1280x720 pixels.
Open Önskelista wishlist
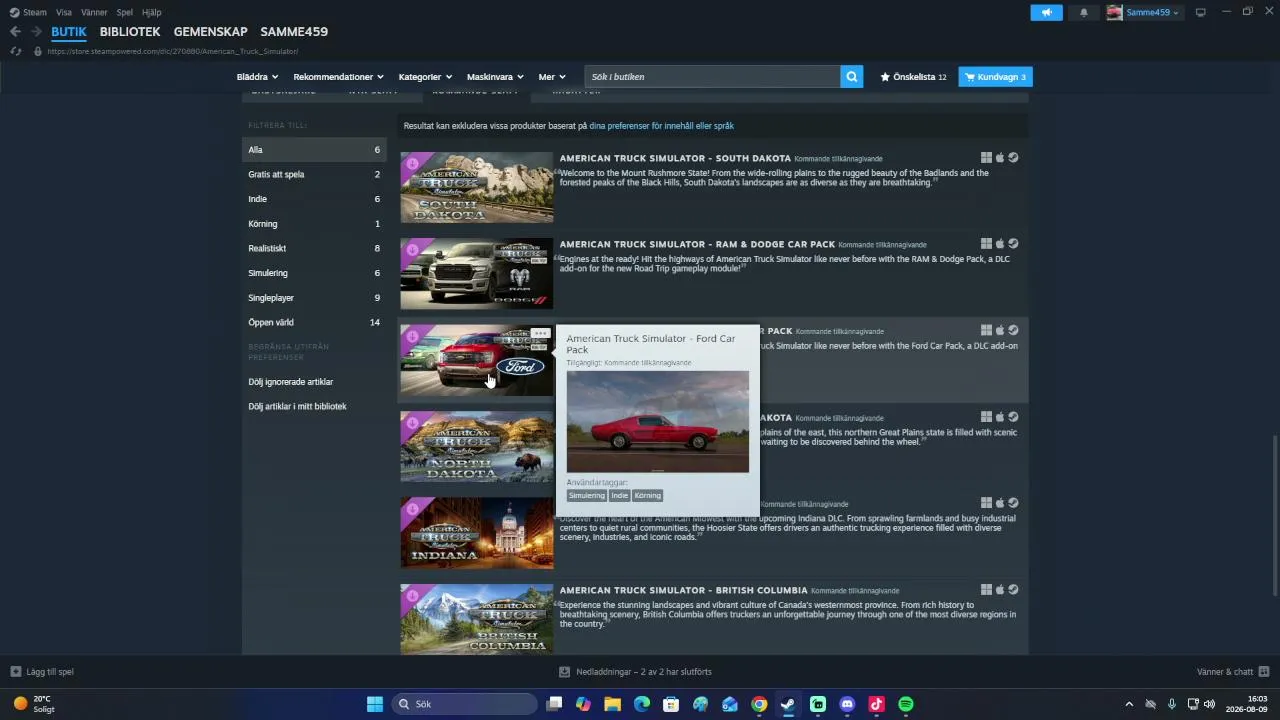[x=913, y=77]
